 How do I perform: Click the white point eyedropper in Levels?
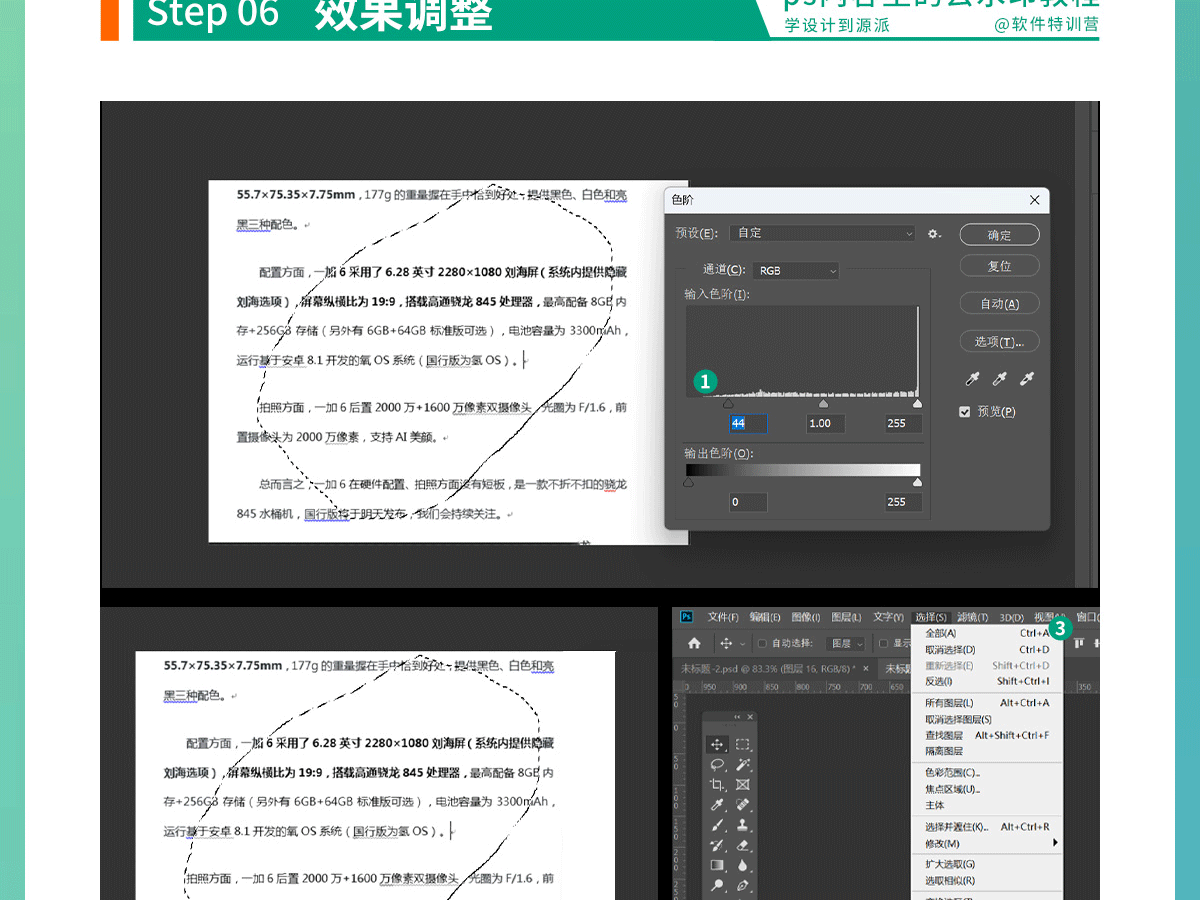[x=1026, y=379]
